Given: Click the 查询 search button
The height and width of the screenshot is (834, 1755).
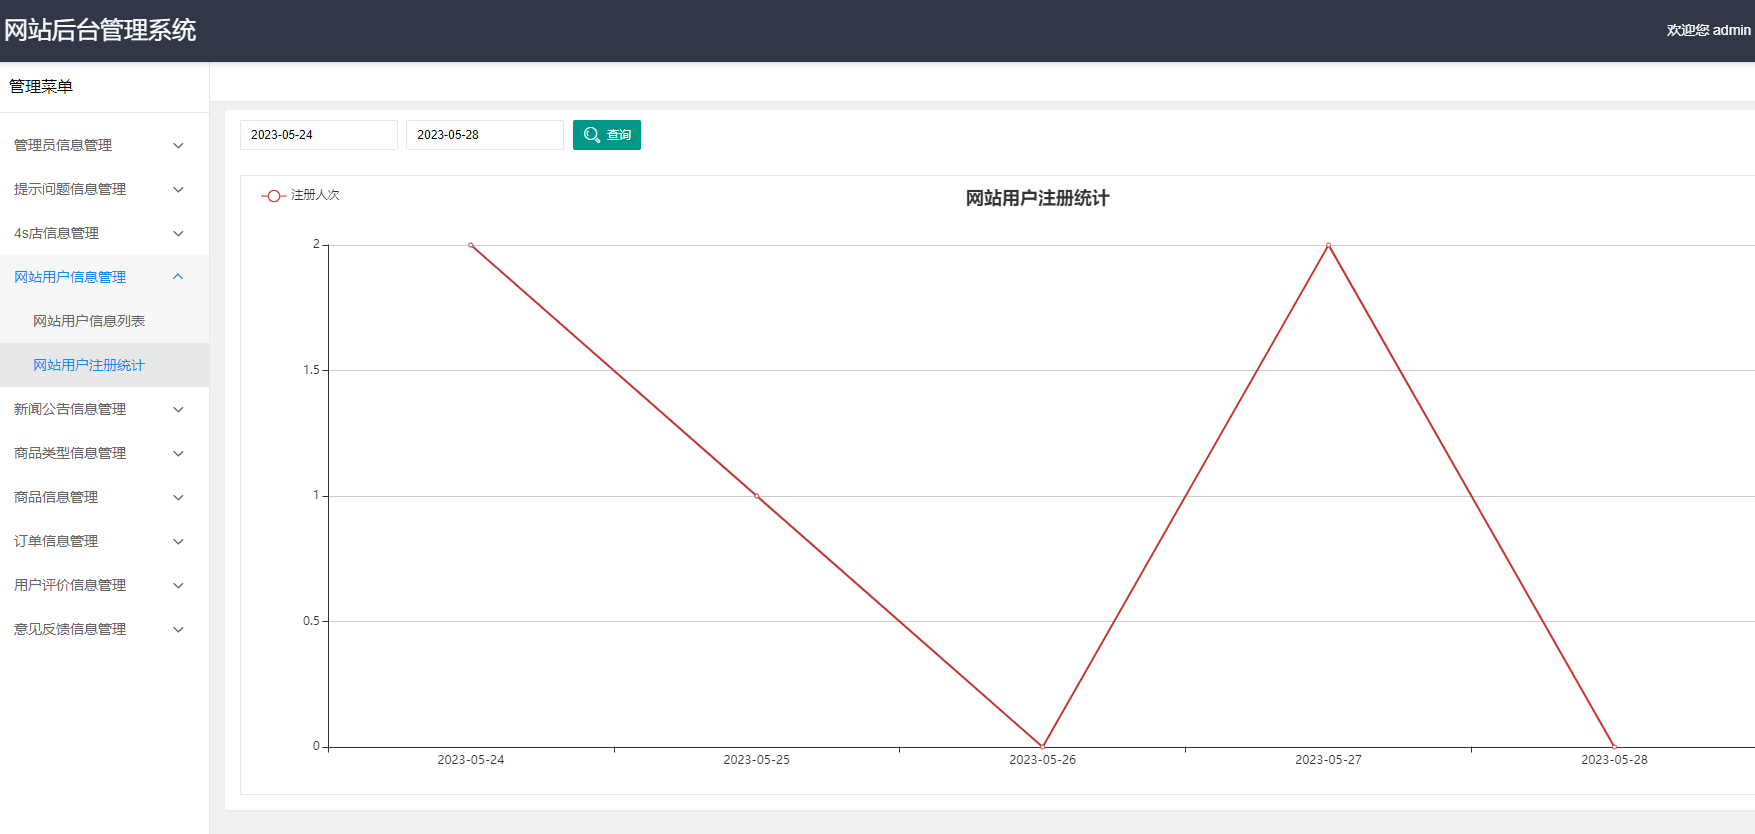Looking at the screenshot, I should tap(607, 135).
